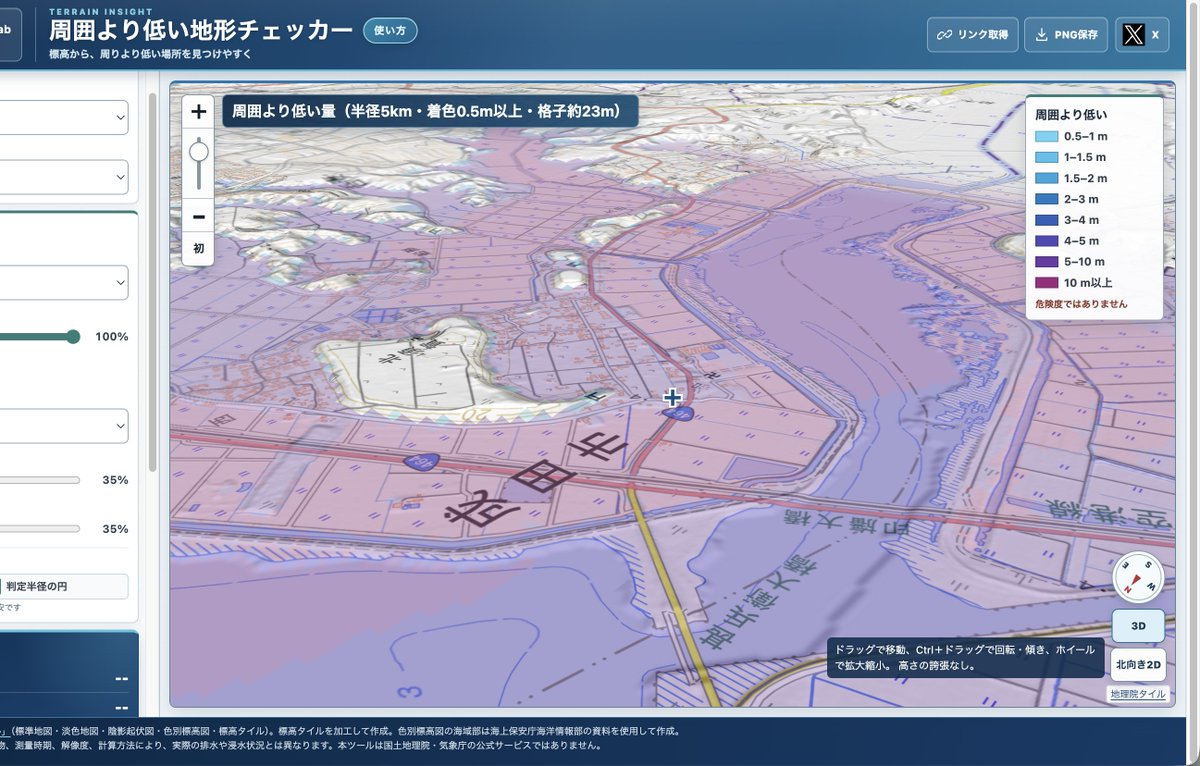This screenshot has height=766, width=1200.
Task: Click the map zoom level slider handle
Action: coord(199,152)
